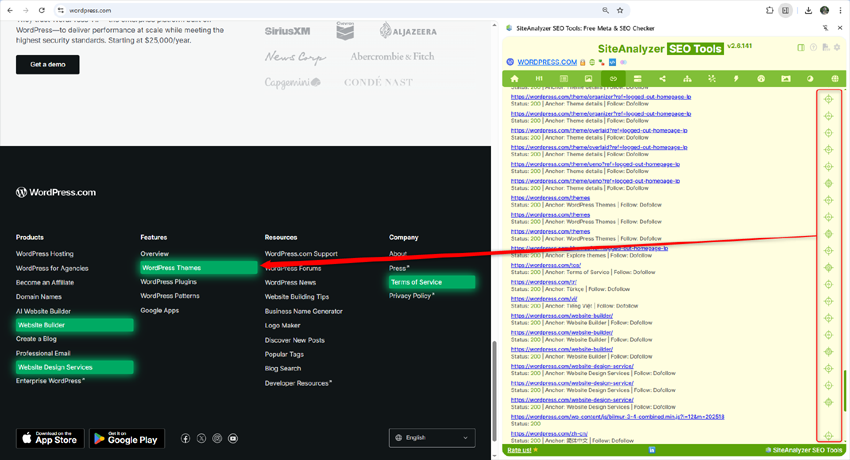Viewport: 850px width, 460px height.
Task: Open the YouTube social icon in footer
Action: pyautogui.click(x=233, y=438)
